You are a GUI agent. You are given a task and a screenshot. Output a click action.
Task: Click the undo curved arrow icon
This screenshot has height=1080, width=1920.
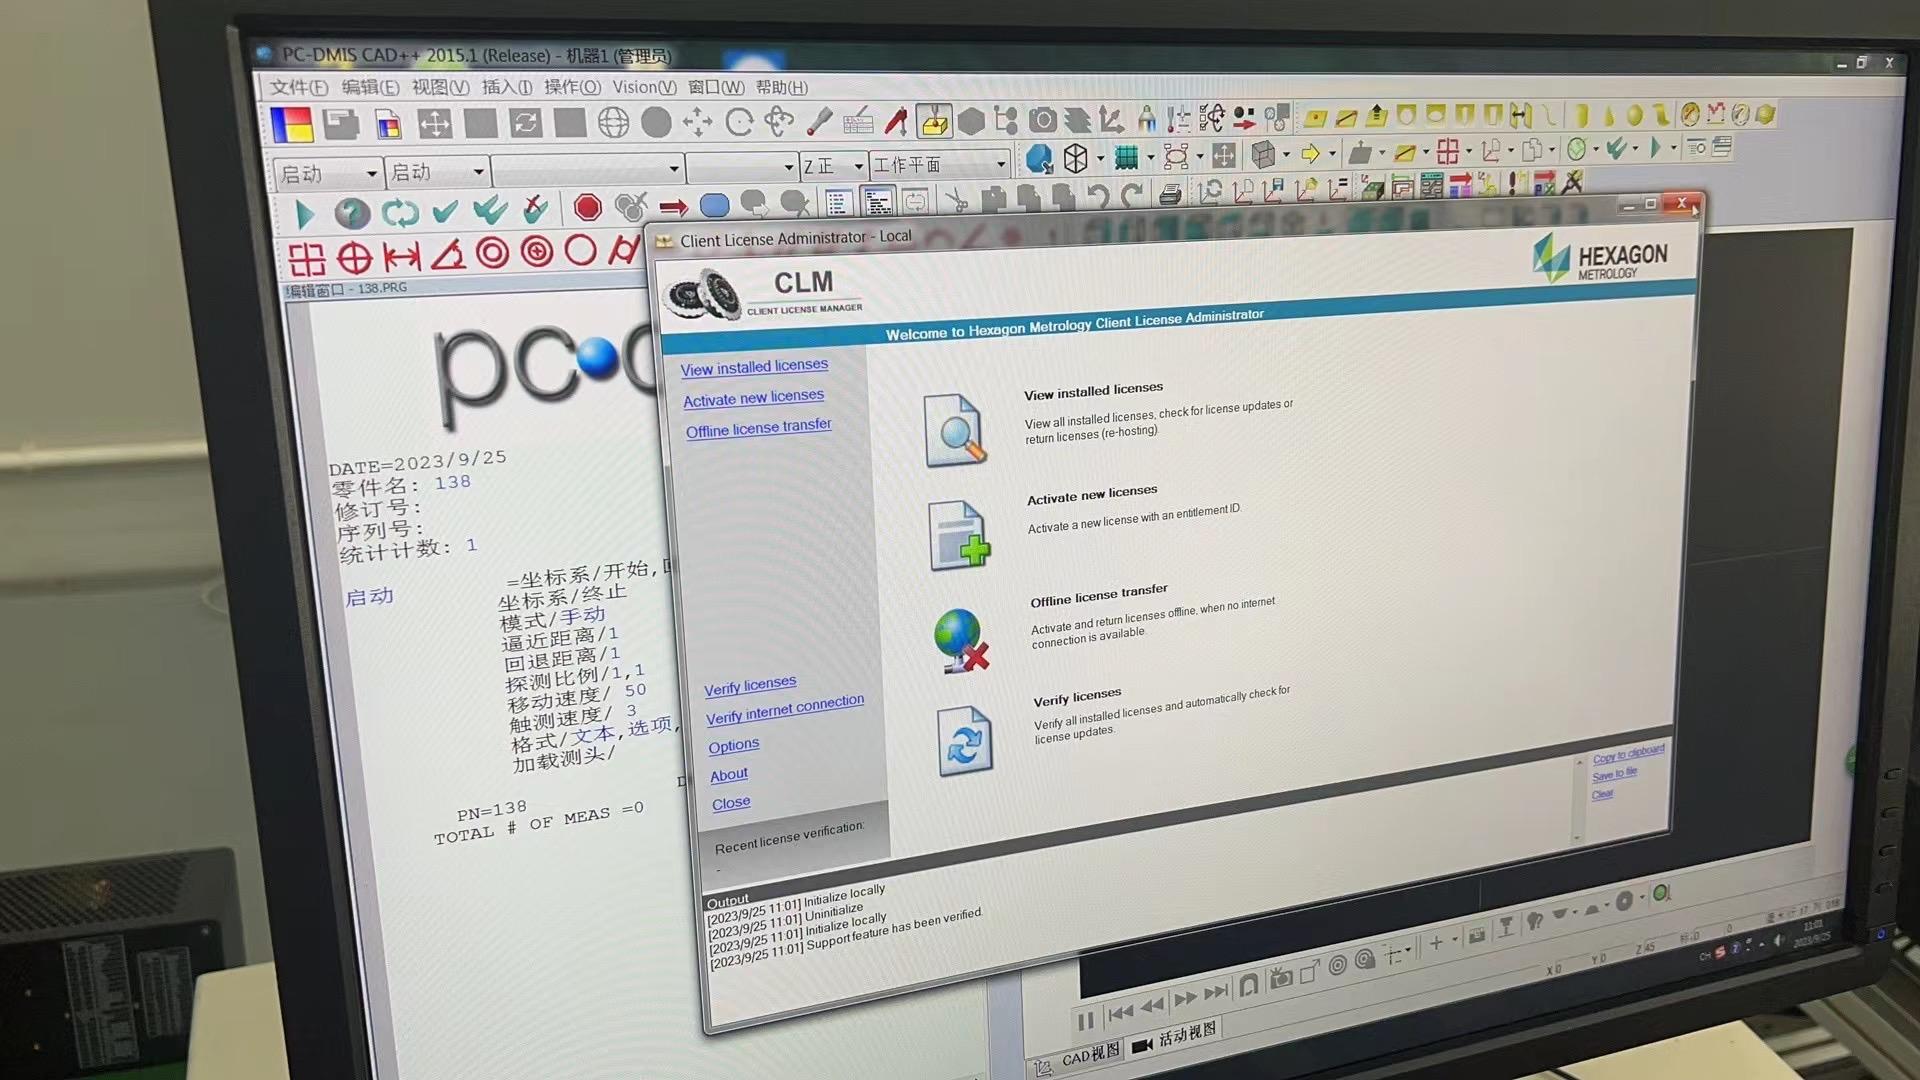pyautogui.click(x=1098, y=195)
